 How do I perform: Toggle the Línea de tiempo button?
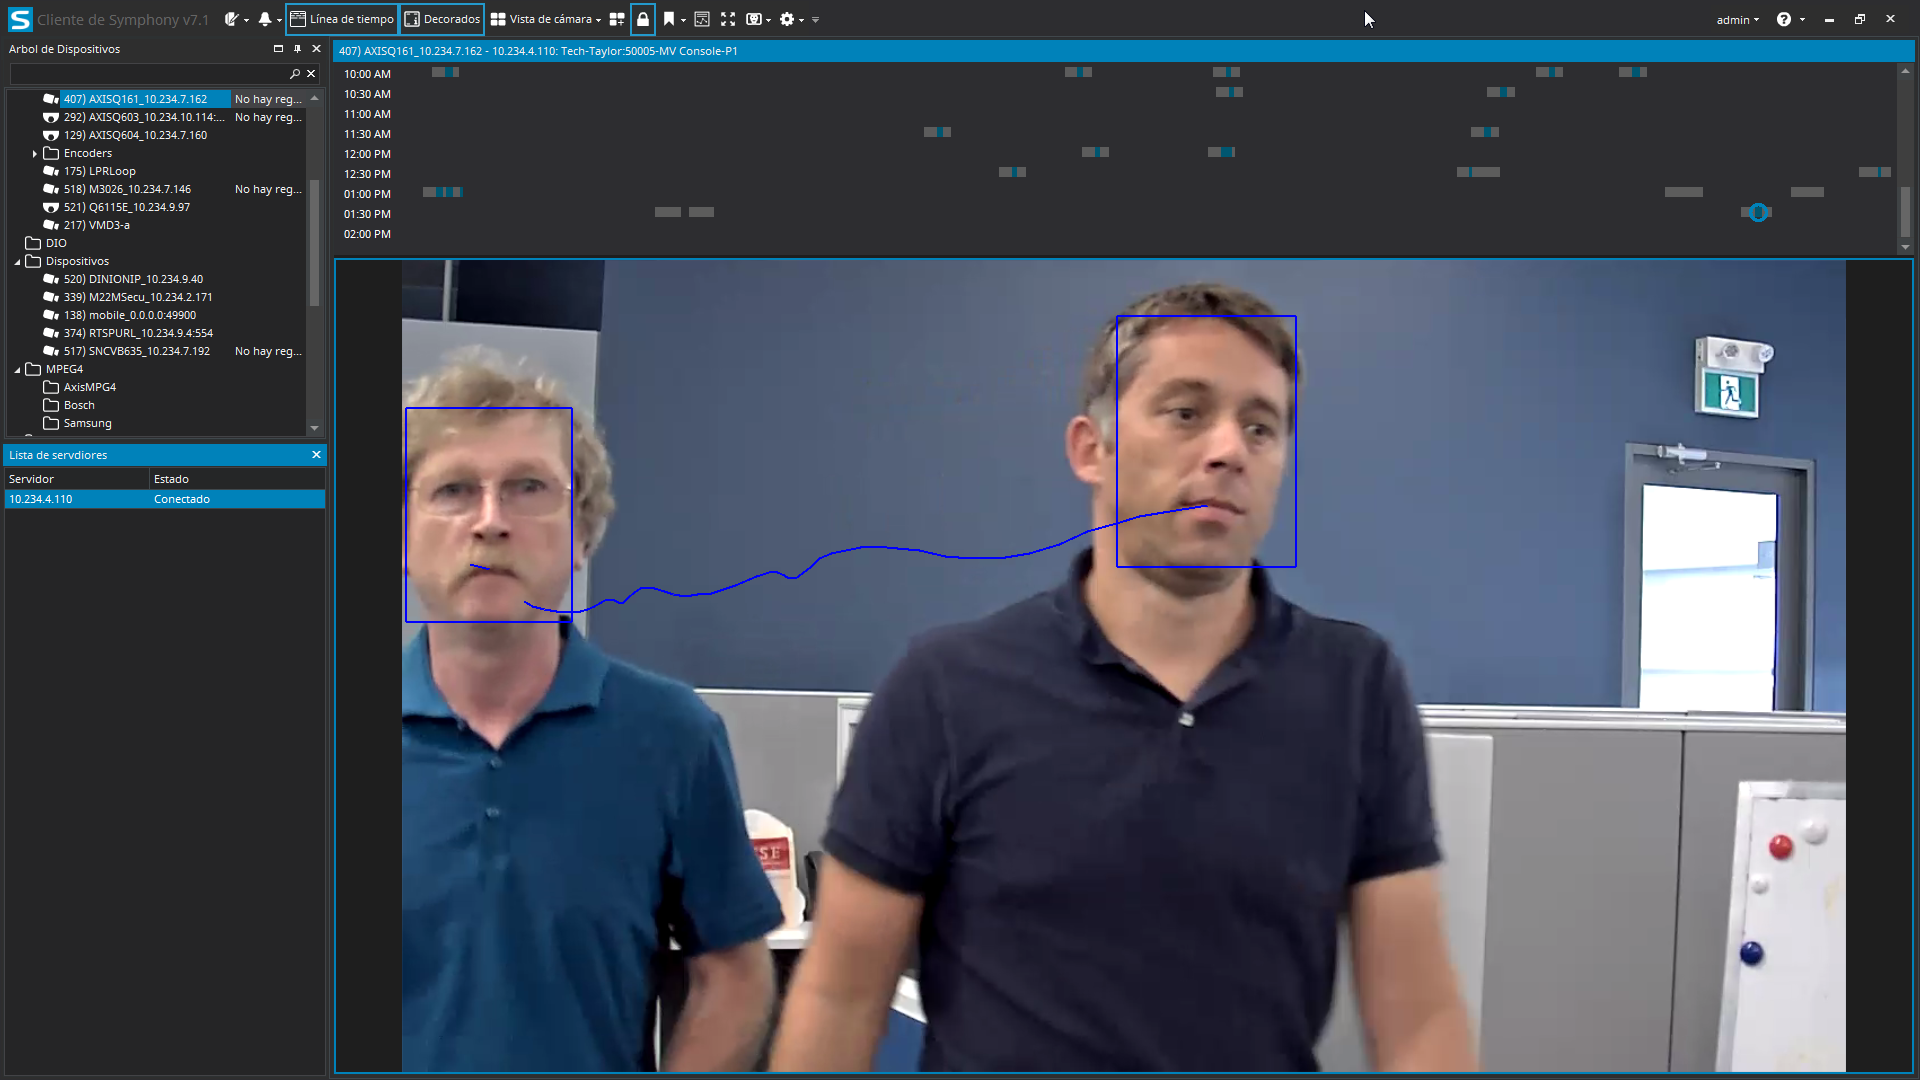tap(342, 19)
